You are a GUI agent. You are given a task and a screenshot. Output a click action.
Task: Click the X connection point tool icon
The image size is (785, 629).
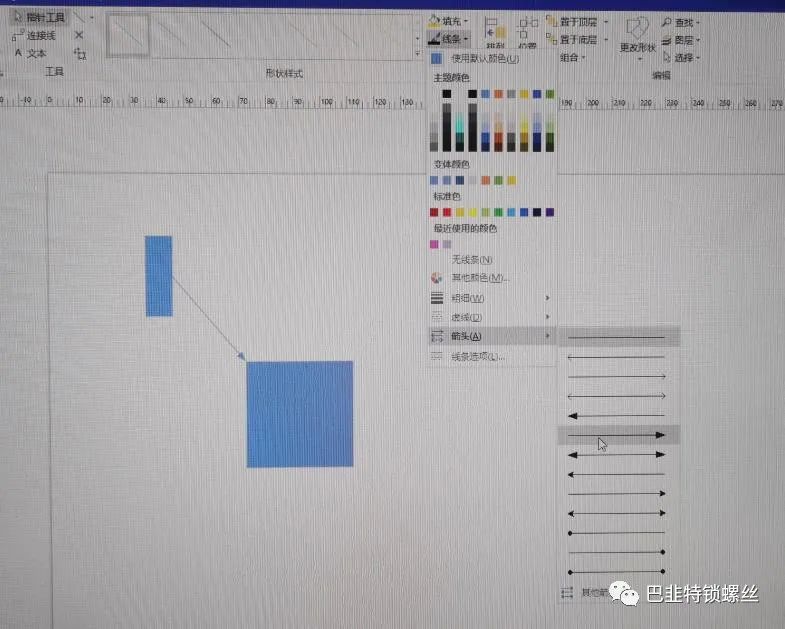[x=79, y=35]
